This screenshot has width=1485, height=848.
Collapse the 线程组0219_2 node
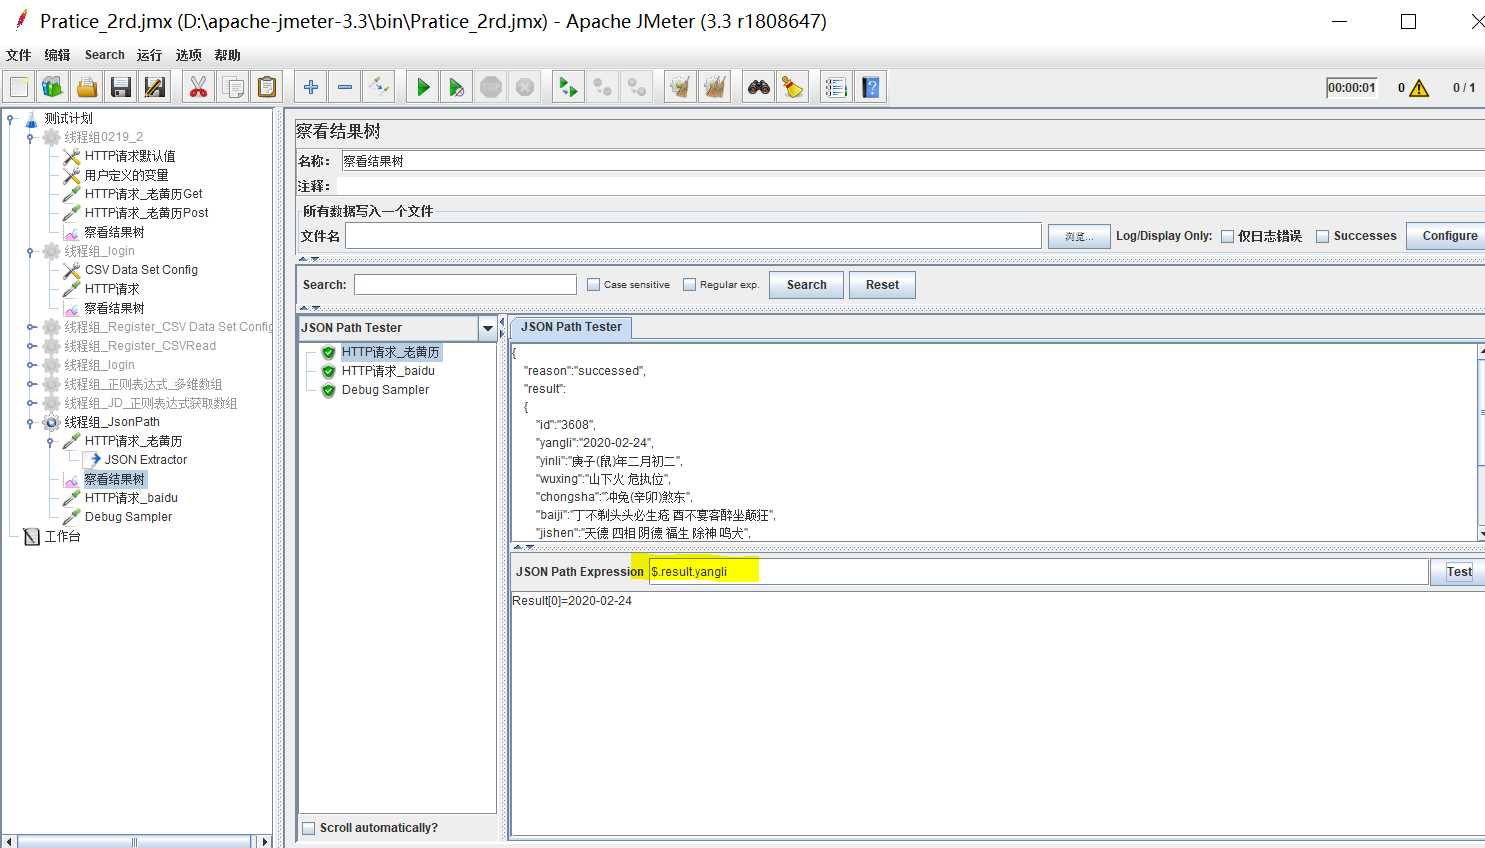31,138
